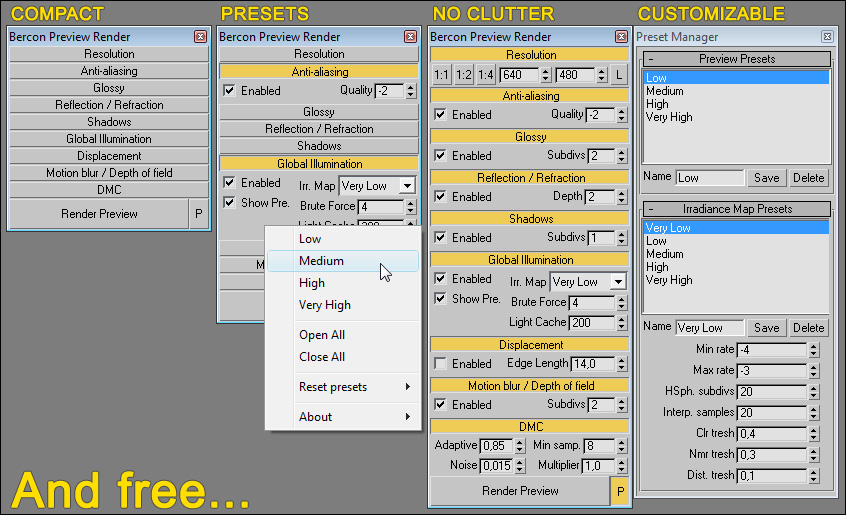
Task: Click the 1:4 resolution ratio button
Action: click(486, 75)
